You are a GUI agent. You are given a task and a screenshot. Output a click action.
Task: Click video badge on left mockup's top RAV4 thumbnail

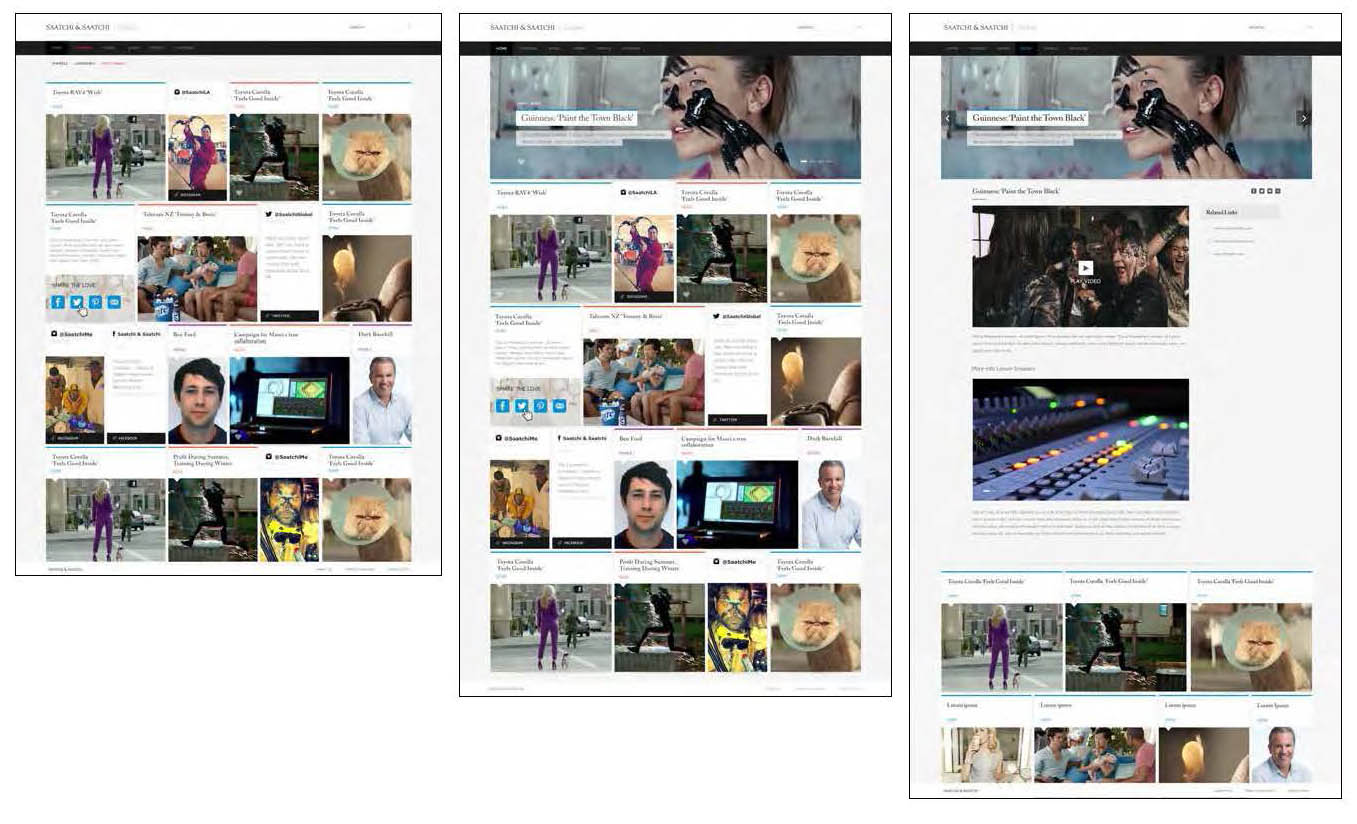132,120
